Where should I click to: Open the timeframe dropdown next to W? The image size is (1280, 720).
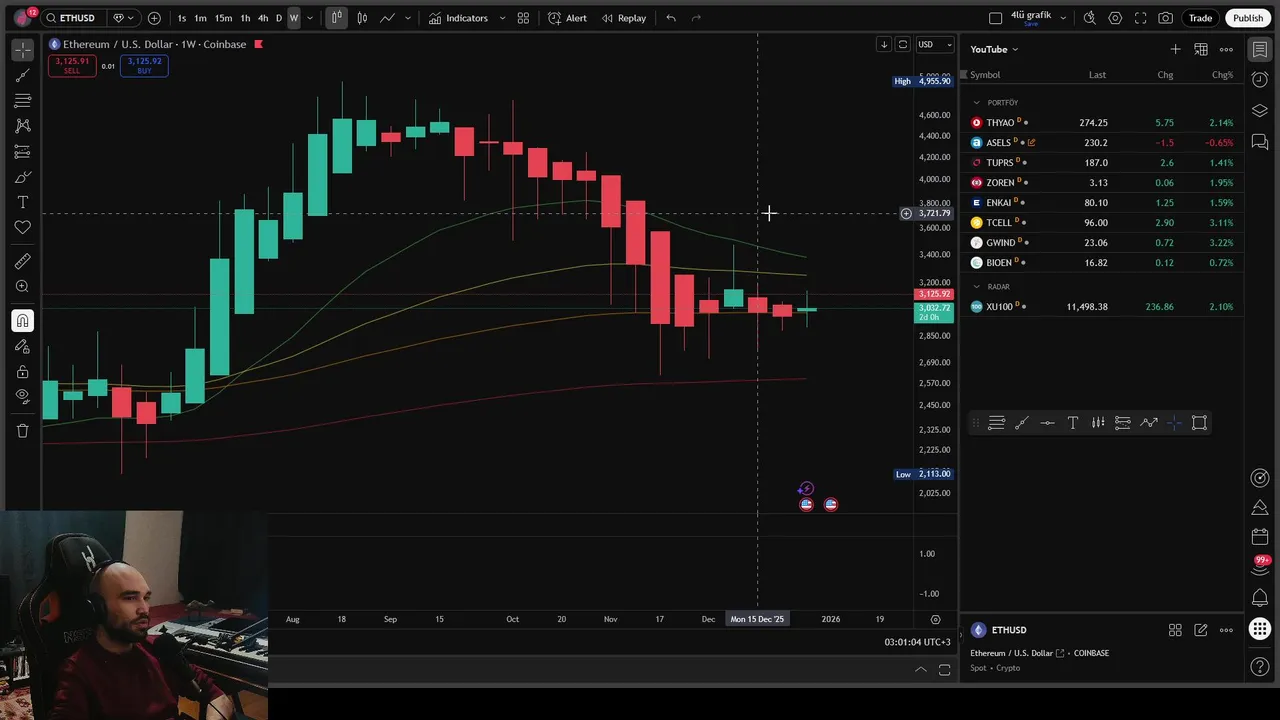[310, 18]
